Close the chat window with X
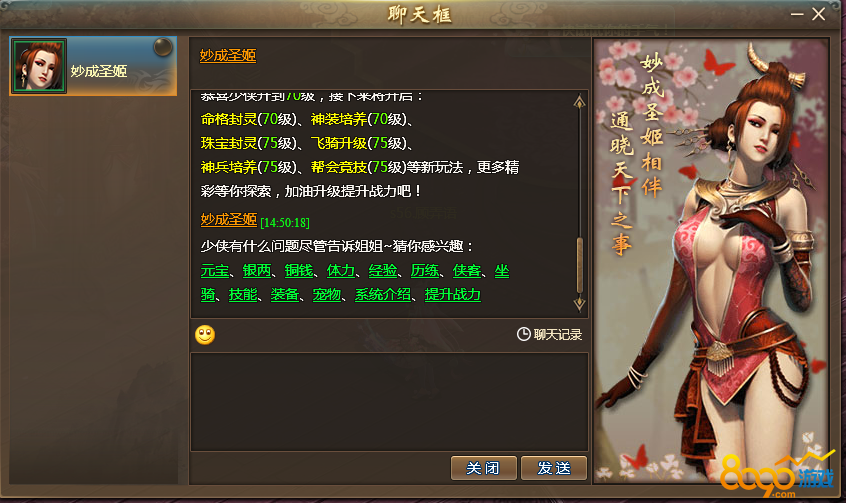 tap(818, 14)
